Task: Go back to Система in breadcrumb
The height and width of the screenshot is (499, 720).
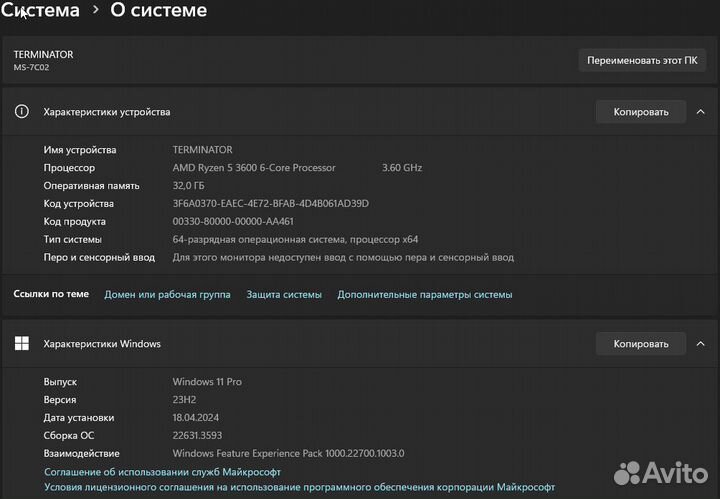Action: pos(42,11)
